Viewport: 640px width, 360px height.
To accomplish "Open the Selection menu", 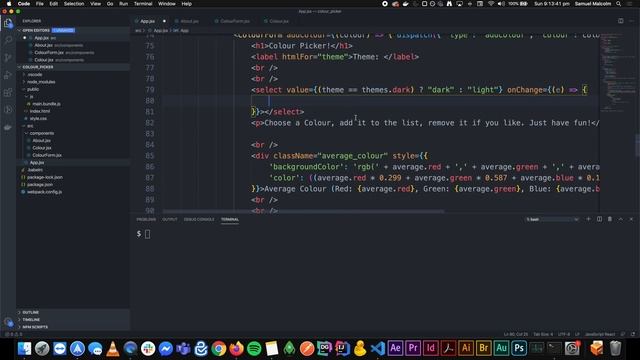I will pyautogui.click(x=74, y=4).
